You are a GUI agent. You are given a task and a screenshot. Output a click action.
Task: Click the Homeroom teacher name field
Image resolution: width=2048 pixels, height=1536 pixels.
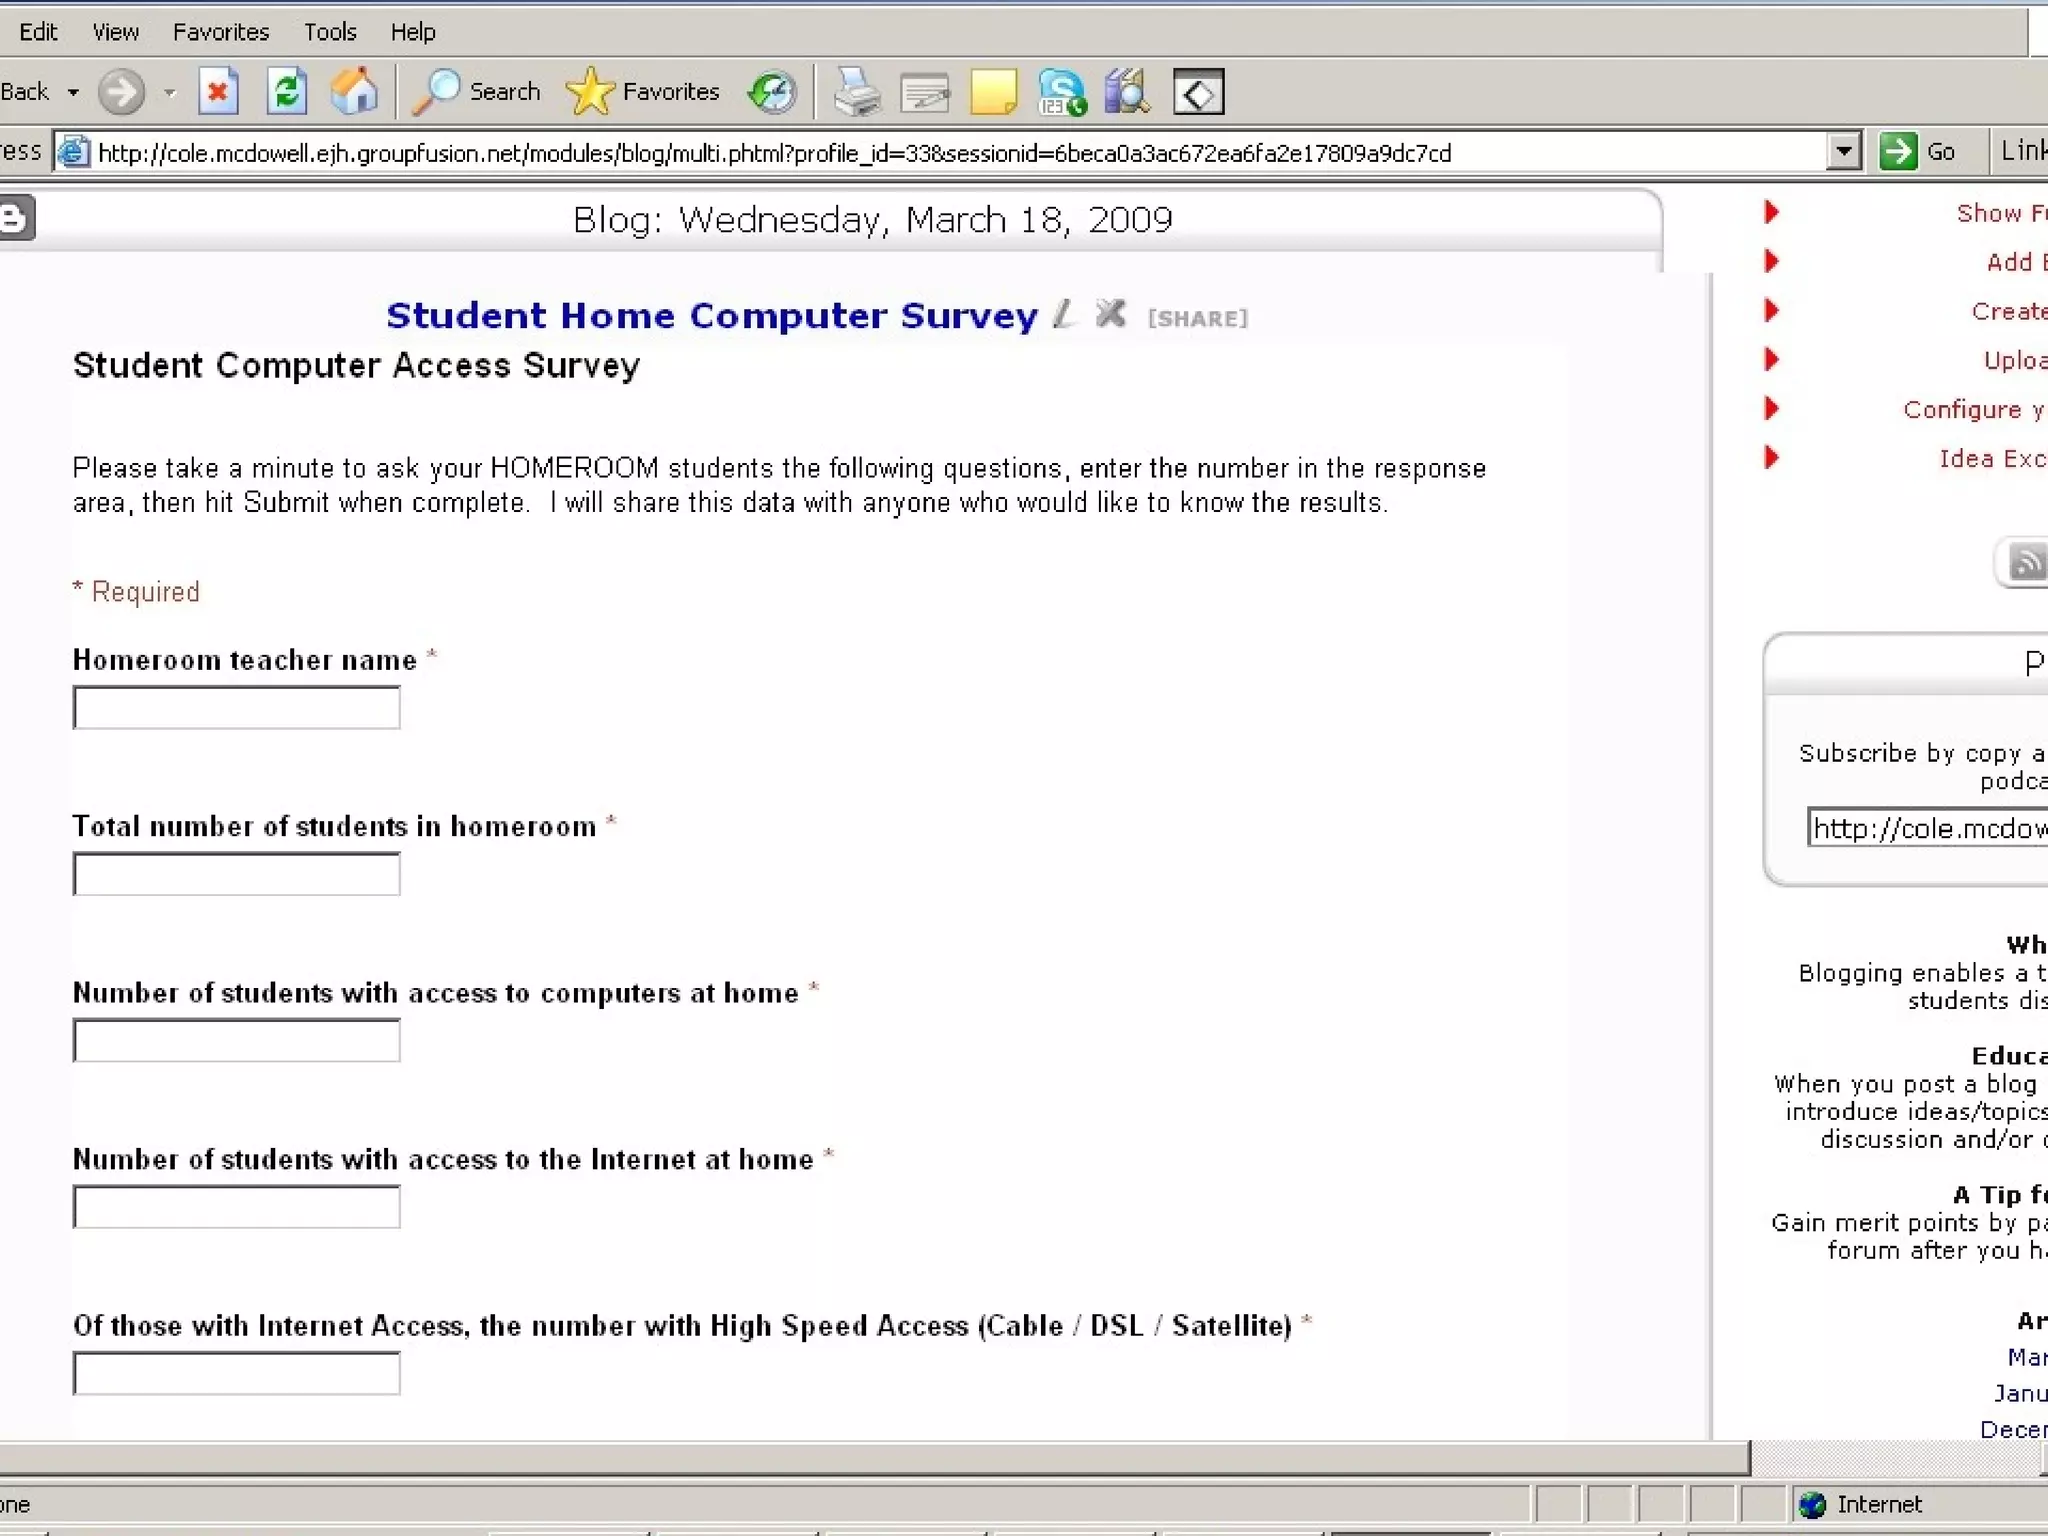(x=237, y=708)
